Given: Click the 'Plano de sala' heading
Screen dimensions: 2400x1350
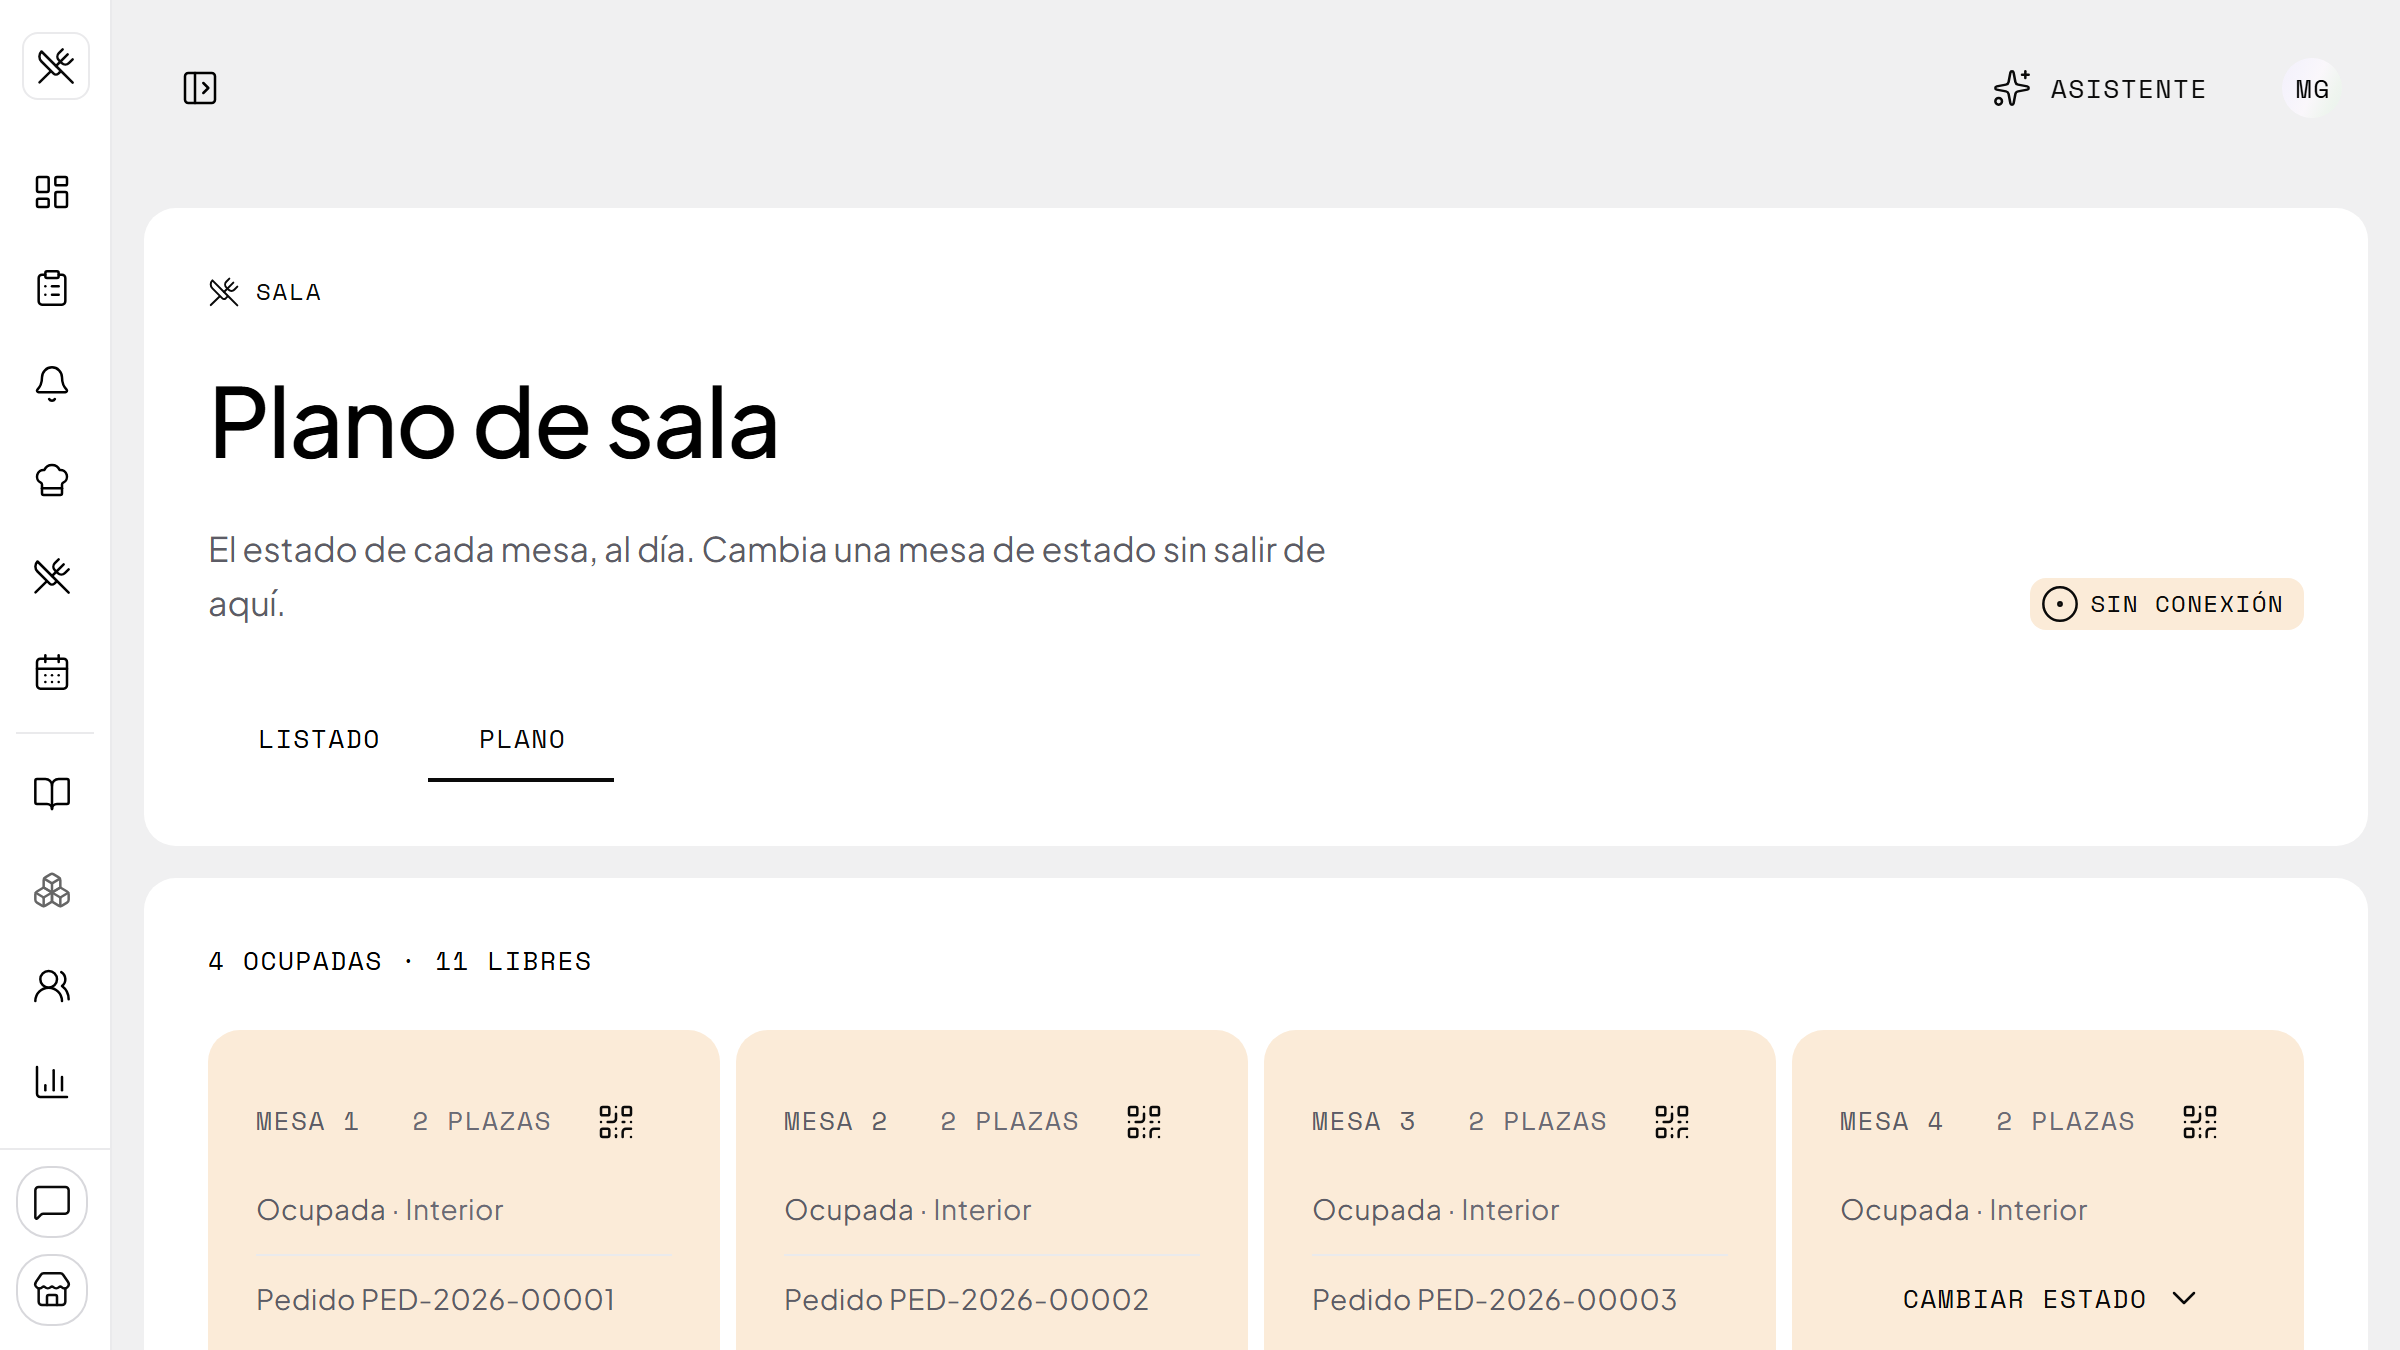Looking at the screenshot, I should tap(494, 423).
